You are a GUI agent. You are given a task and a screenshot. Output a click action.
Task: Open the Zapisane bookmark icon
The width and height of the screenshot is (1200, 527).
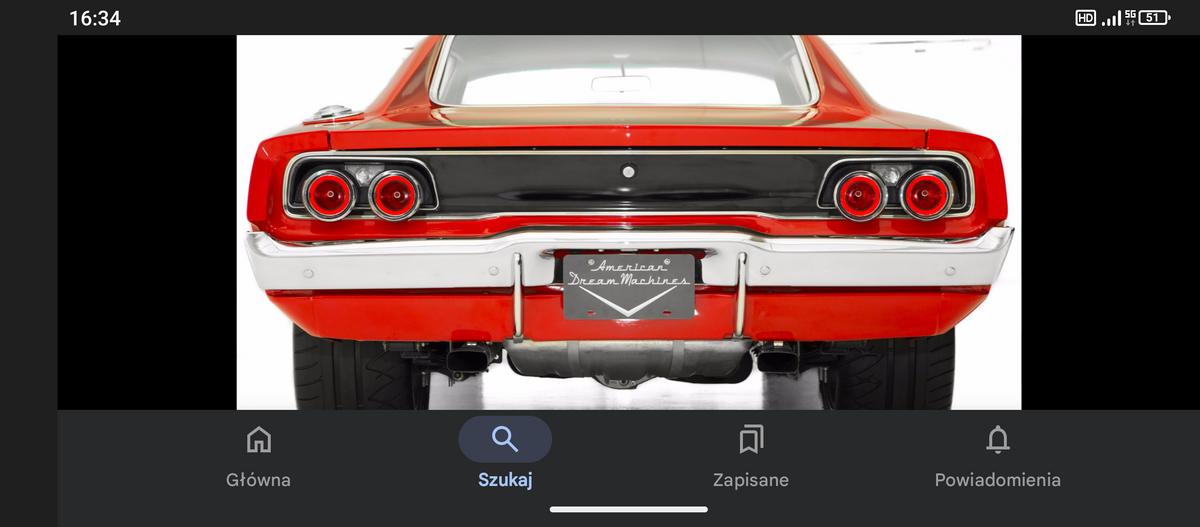(751, 439)
